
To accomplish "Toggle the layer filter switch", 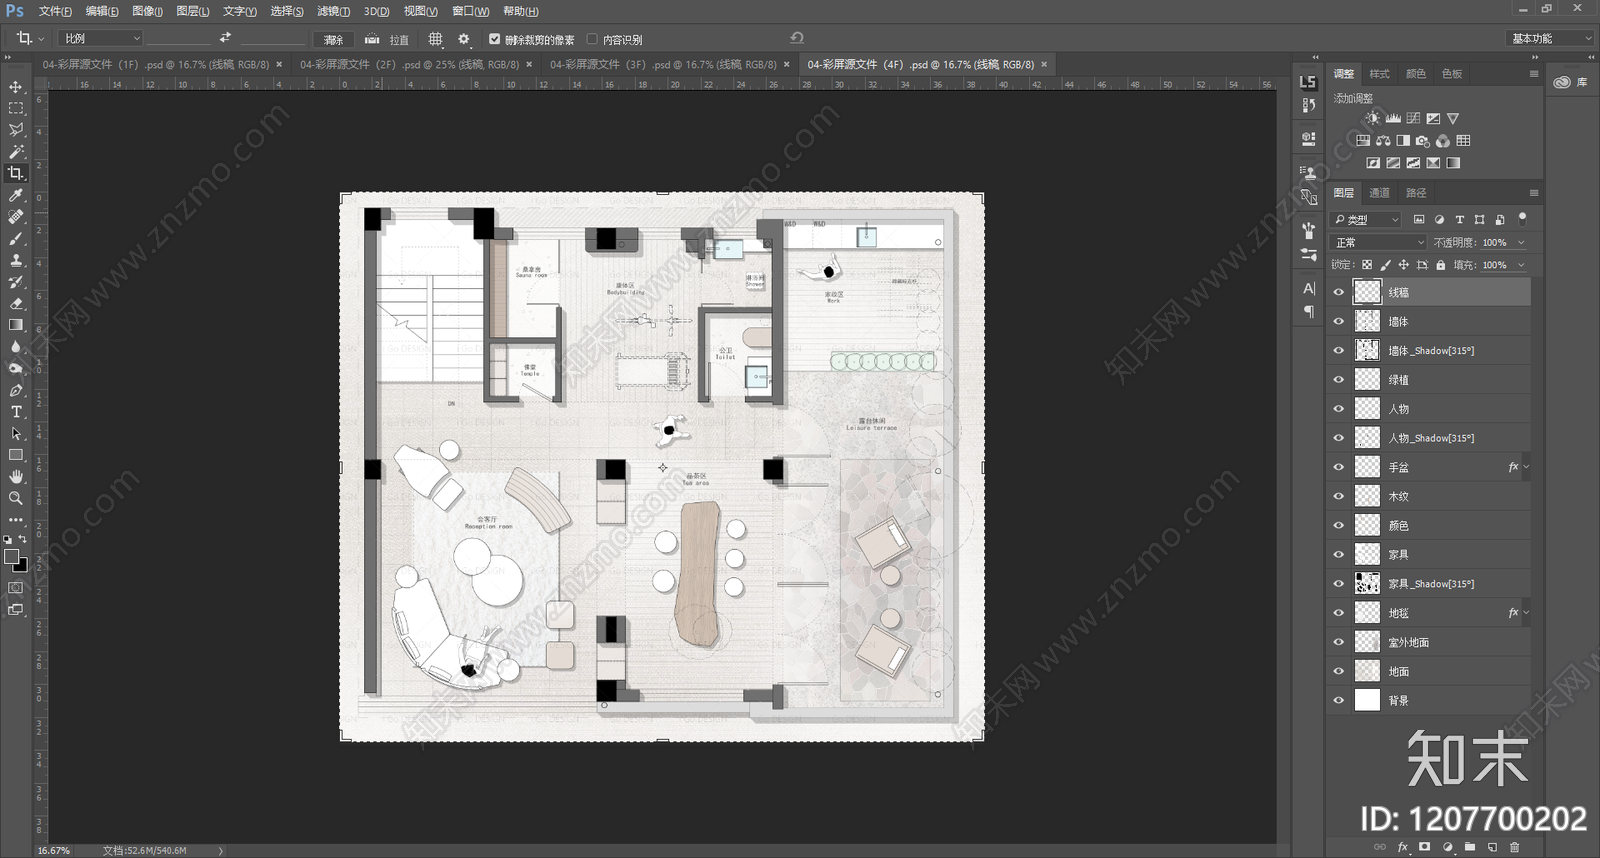I will pos(1522,218).
